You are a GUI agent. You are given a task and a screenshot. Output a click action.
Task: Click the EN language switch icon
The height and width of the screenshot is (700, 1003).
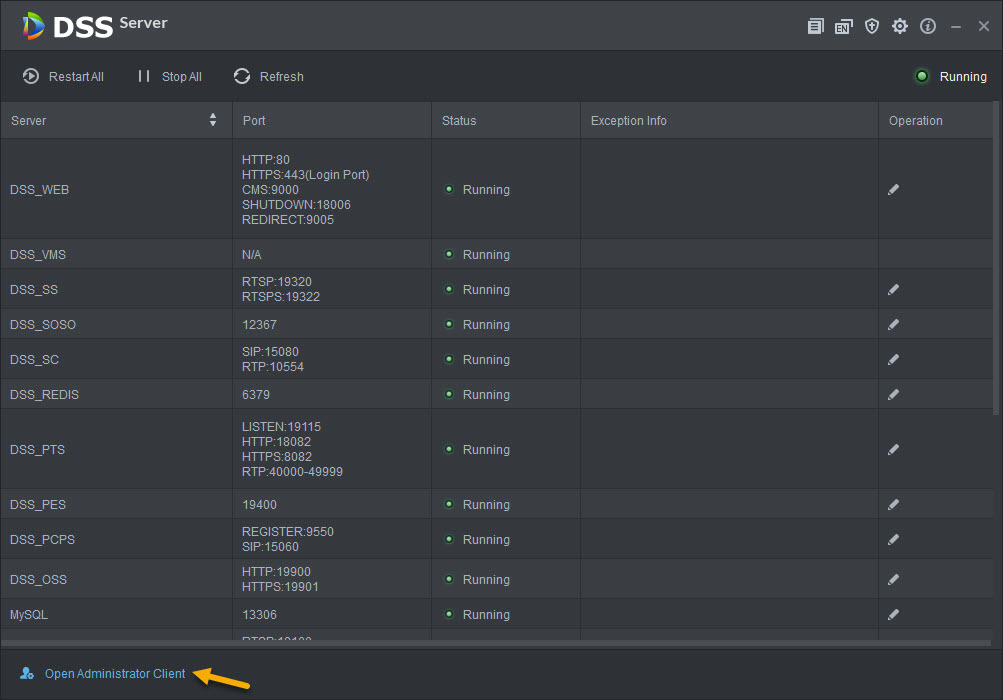843,27
